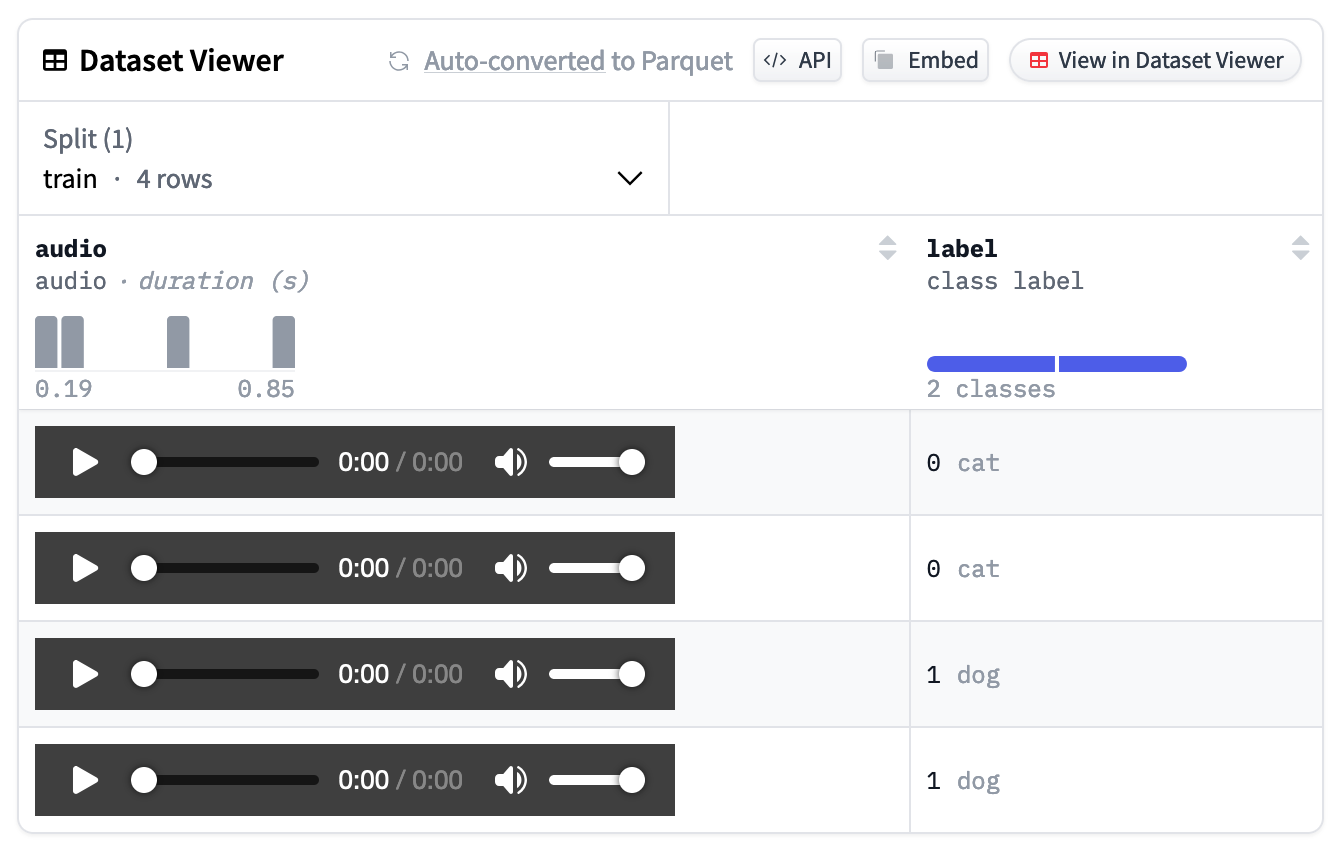Mute the fourth audio row's speaker
1342x858 pixels.
pos(511,780)
